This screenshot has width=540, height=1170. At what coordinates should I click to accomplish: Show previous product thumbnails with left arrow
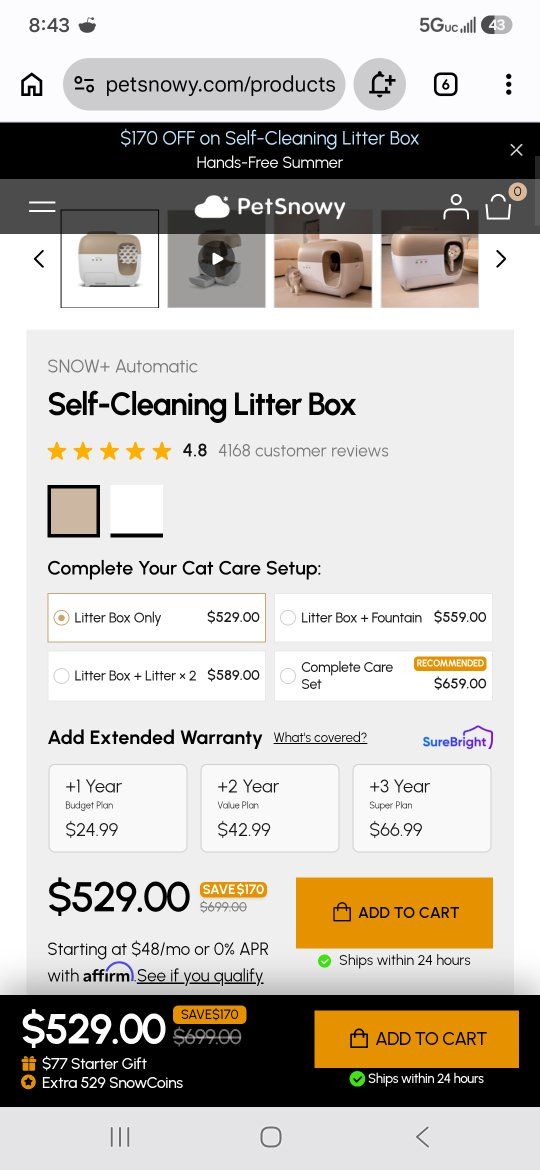[40, 259]
